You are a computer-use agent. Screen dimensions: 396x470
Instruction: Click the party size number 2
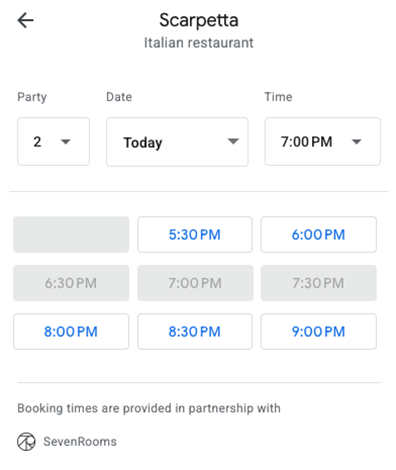[37, 142]
